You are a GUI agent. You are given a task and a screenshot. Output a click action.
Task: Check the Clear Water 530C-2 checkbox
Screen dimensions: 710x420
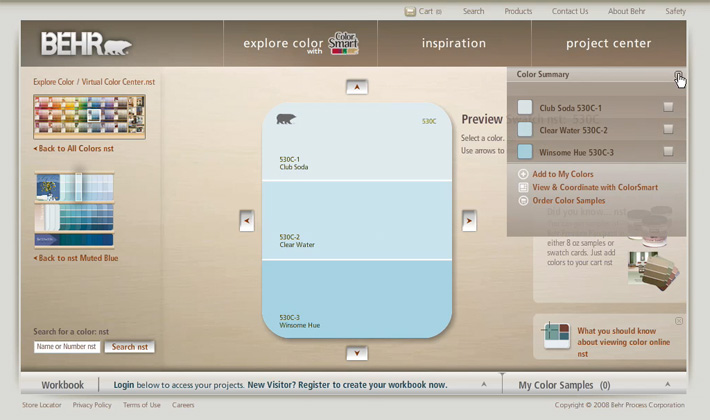tap(668, 129)
